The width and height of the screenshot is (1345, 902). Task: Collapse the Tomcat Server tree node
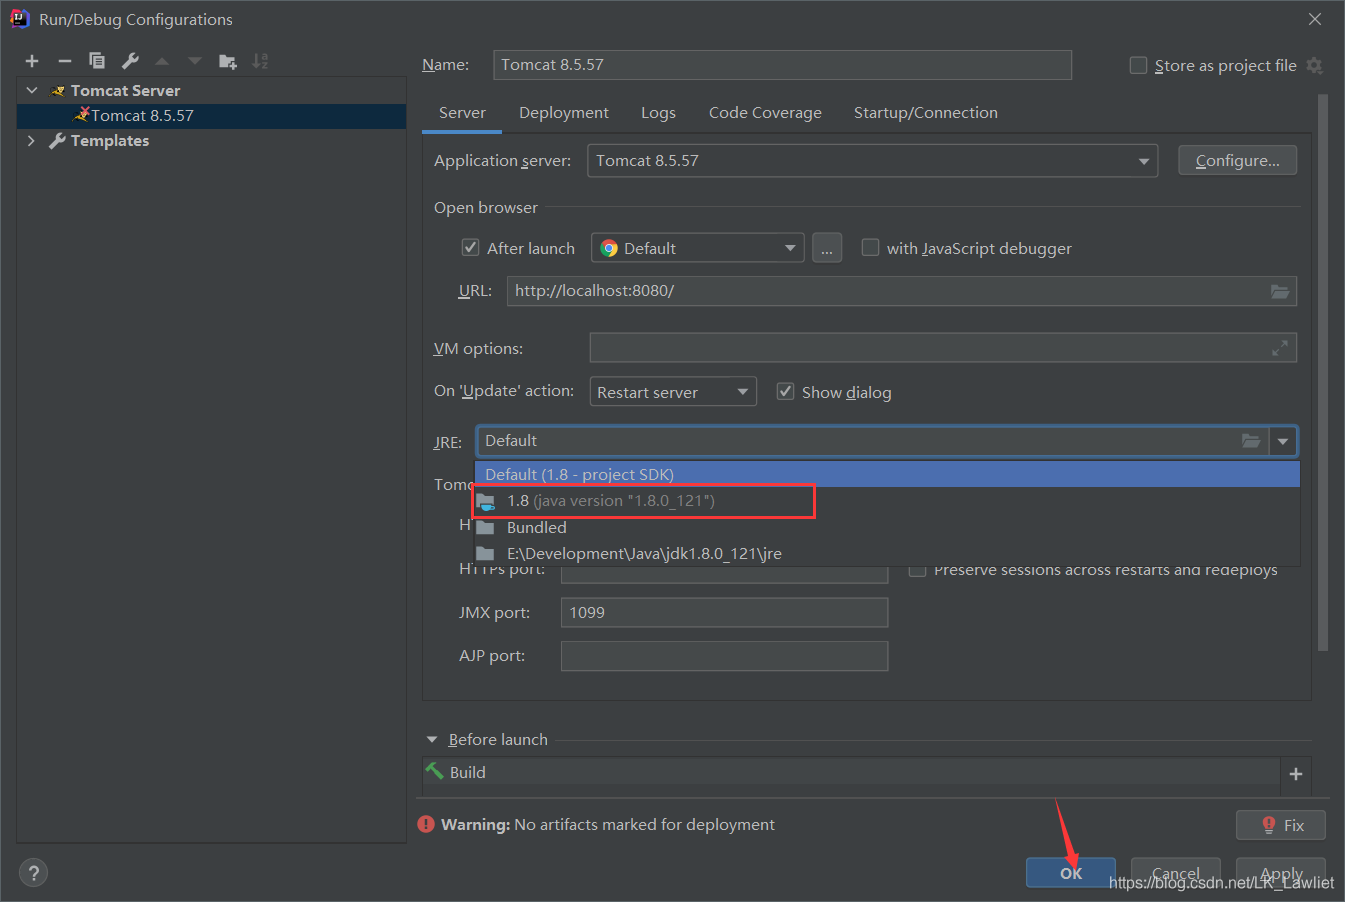(32, 90)
